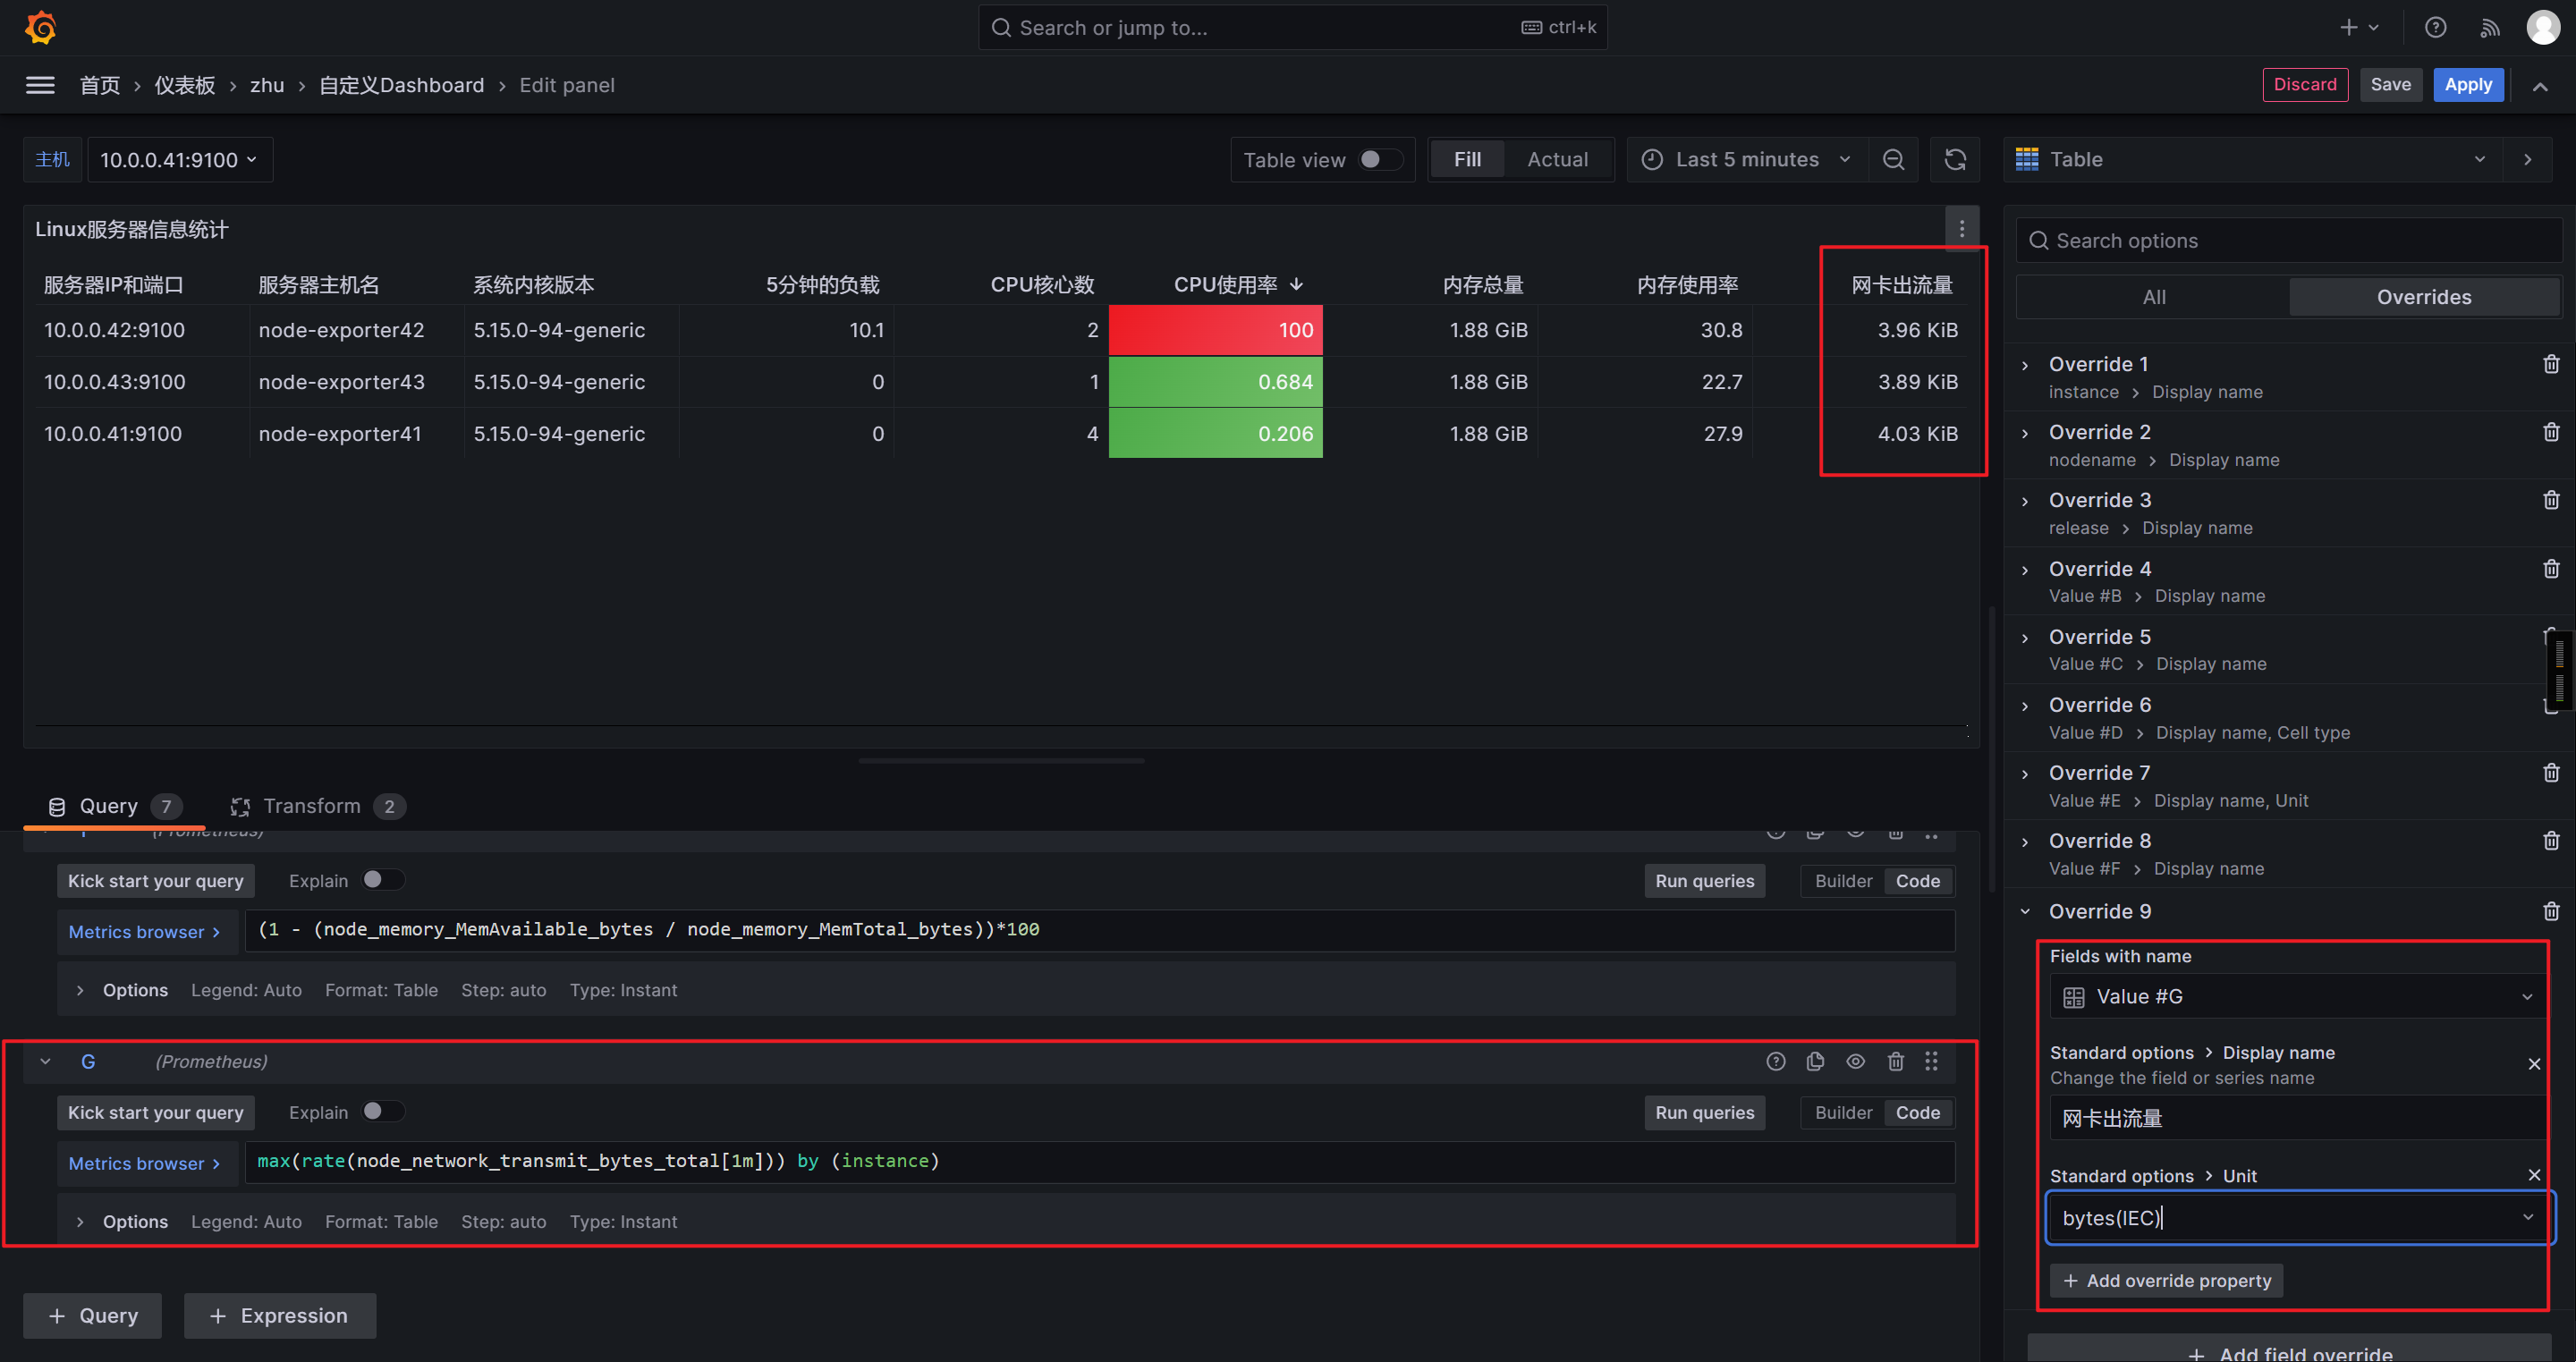The height and width of the screenshot is (1362, 2576).
Task: Click the Apply button
Action: [x=2467, y=85]
